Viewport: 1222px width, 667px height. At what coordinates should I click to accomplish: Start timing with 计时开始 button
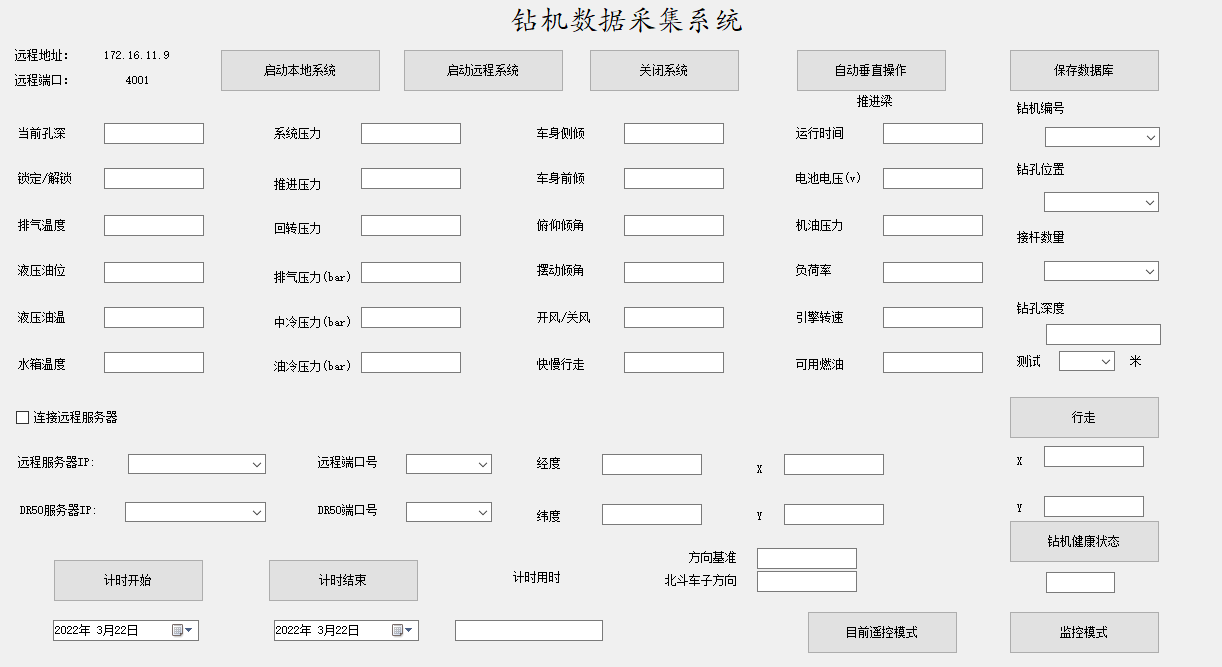click(128, 580)
